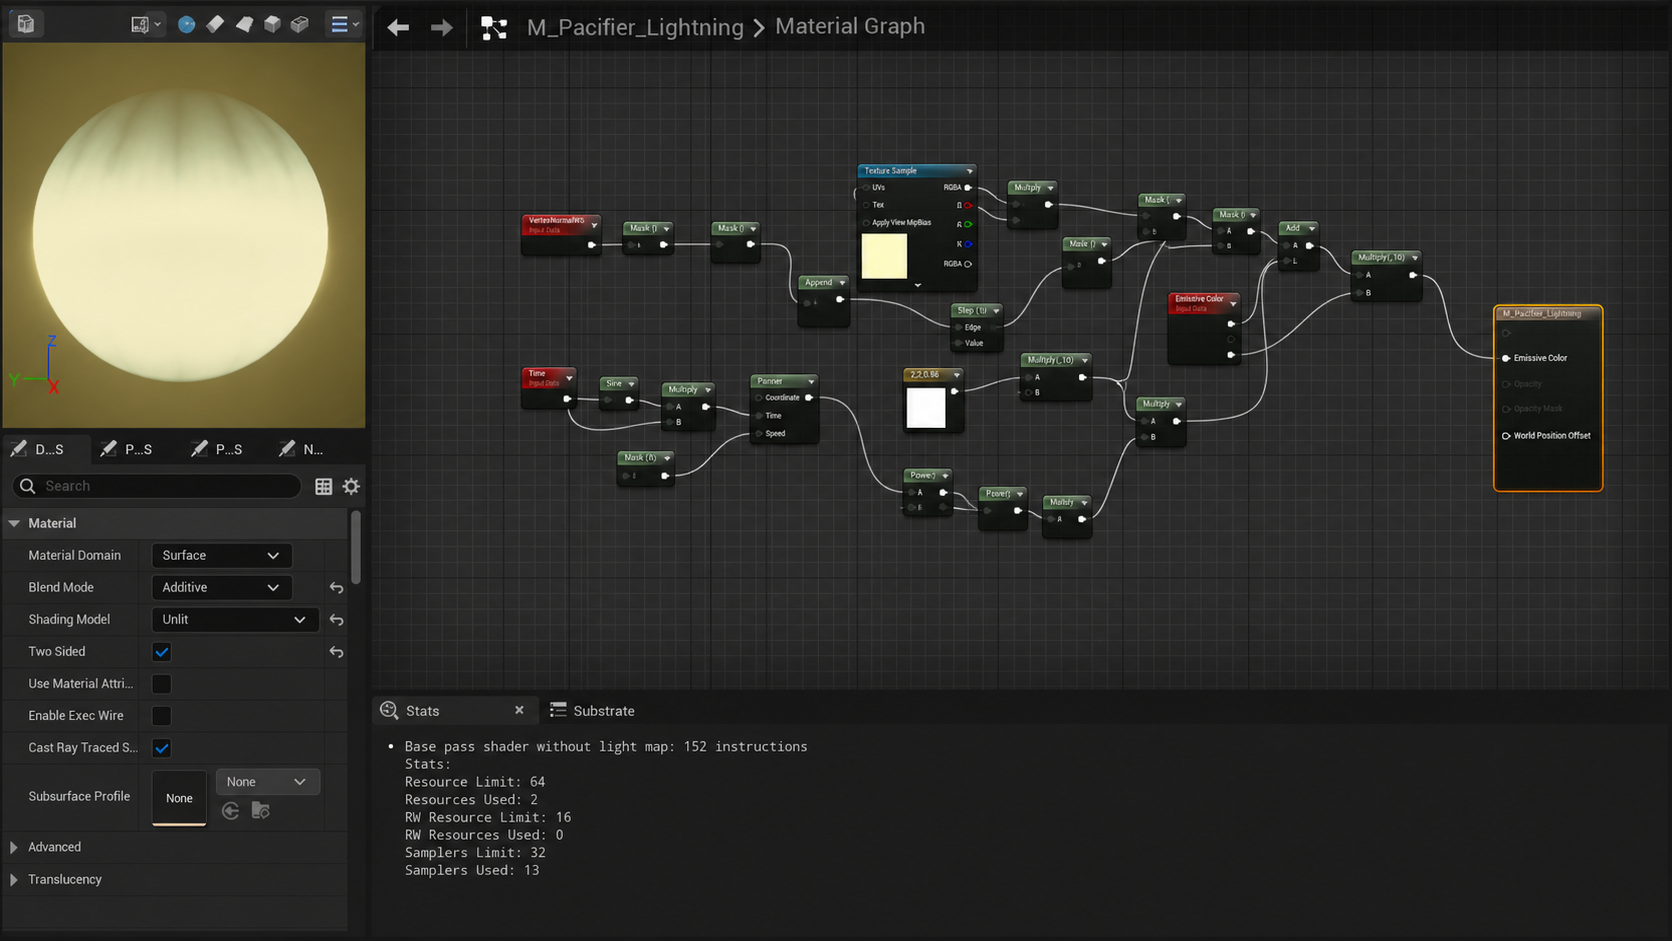The image size is (1672, 941).
Task: Click the World Position Offset pin
Action: (x=1506, y=436)
